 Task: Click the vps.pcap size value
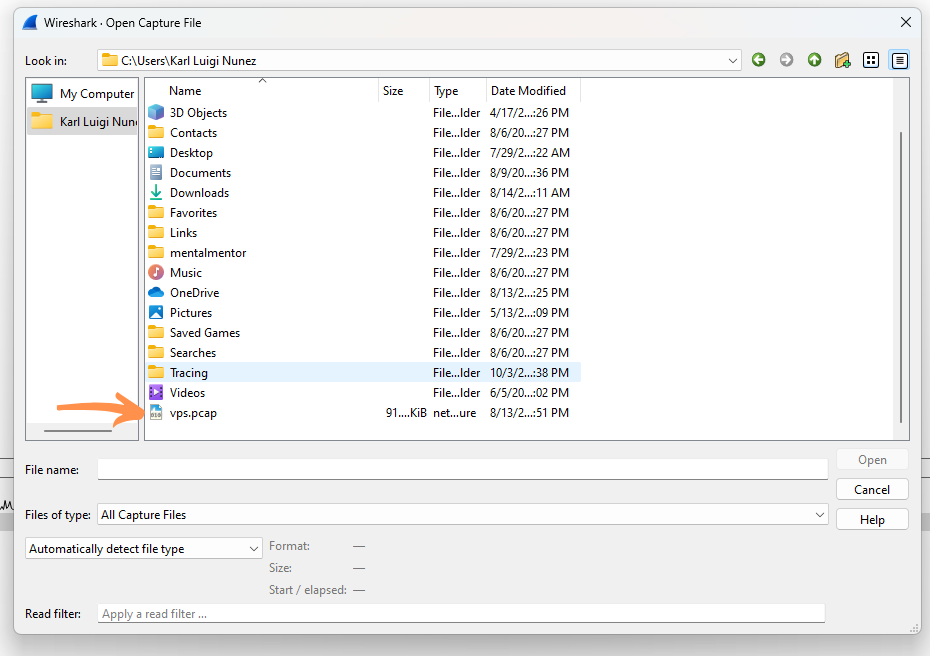click(406, 413)
